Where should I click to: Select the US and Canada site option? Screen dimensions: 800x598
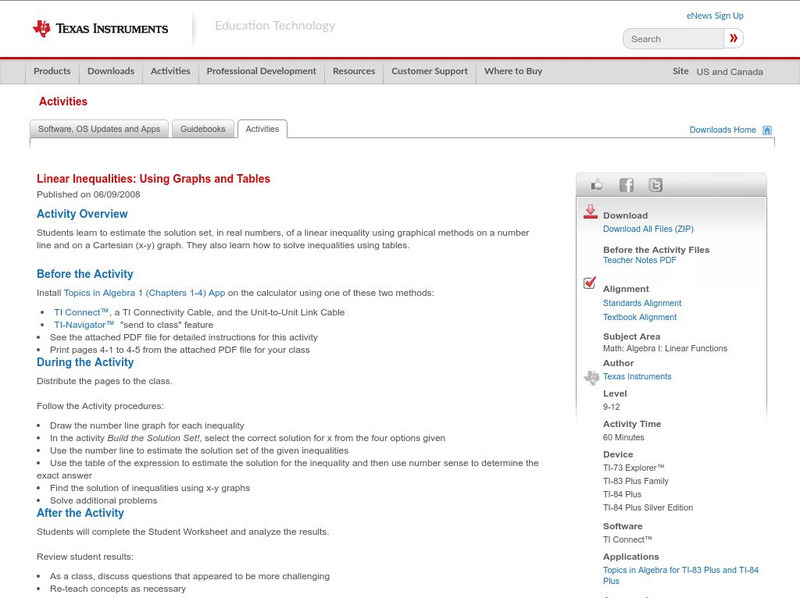(730, 72)
